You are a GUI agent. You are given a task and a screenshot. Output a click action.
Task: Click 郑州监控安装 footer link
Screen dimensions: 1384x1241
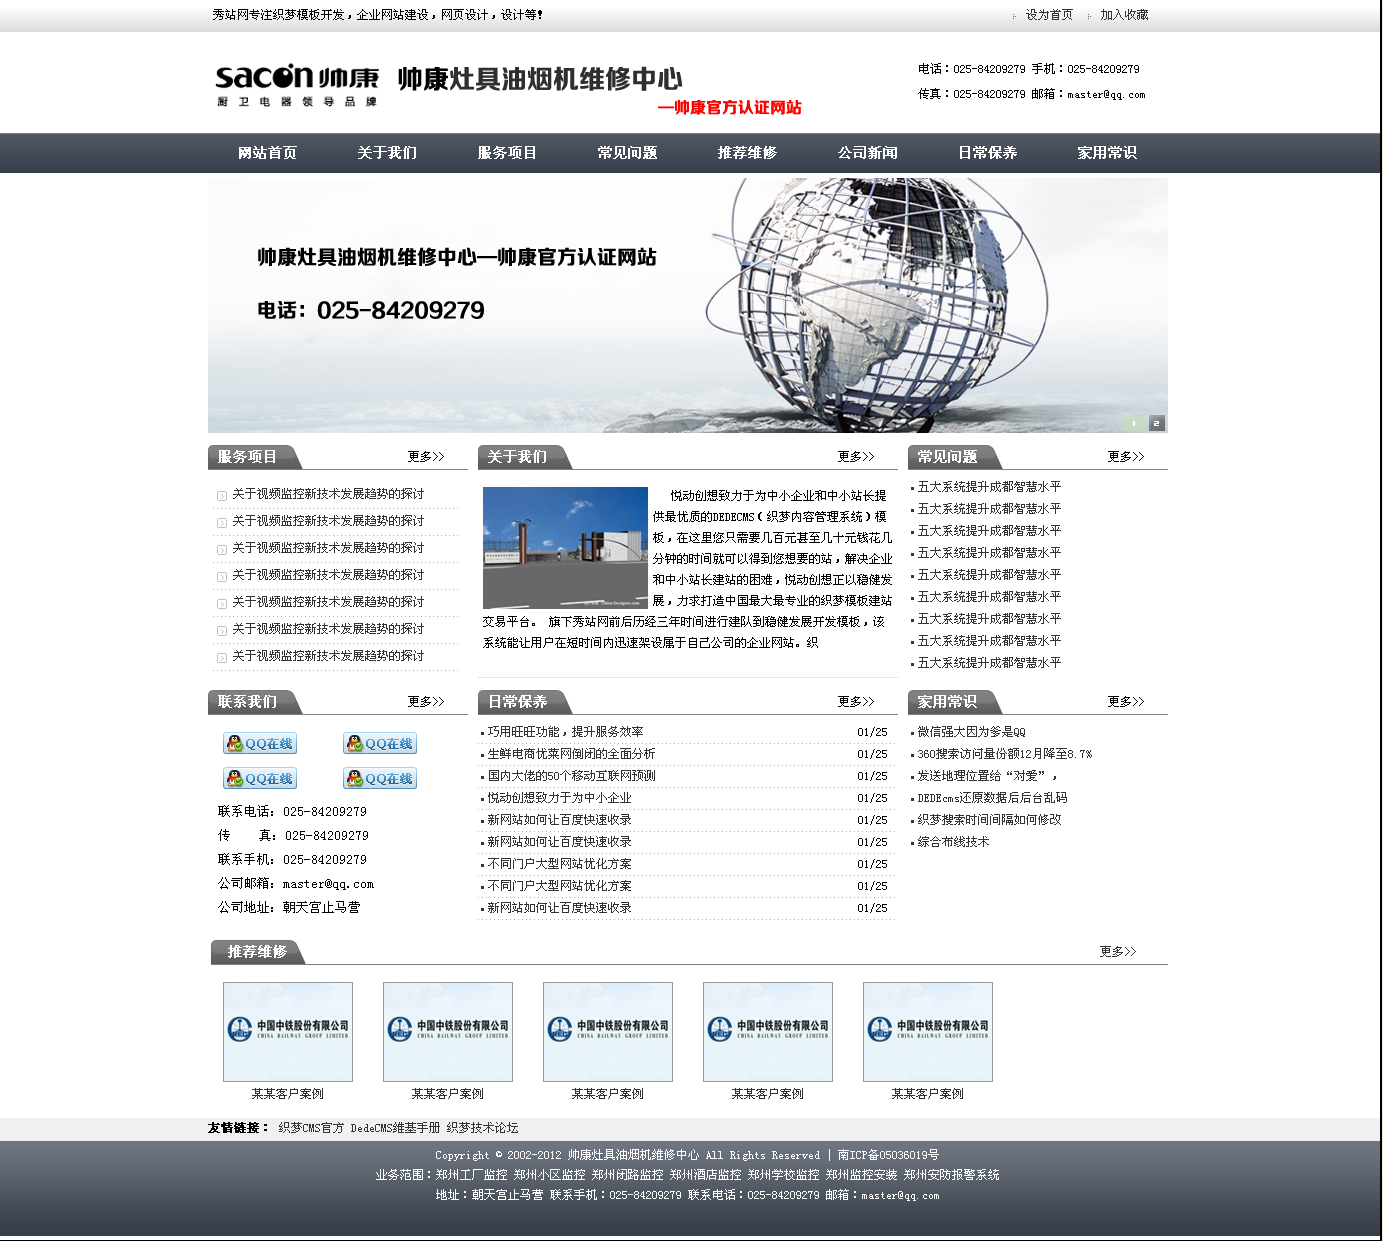point(861,1175)
